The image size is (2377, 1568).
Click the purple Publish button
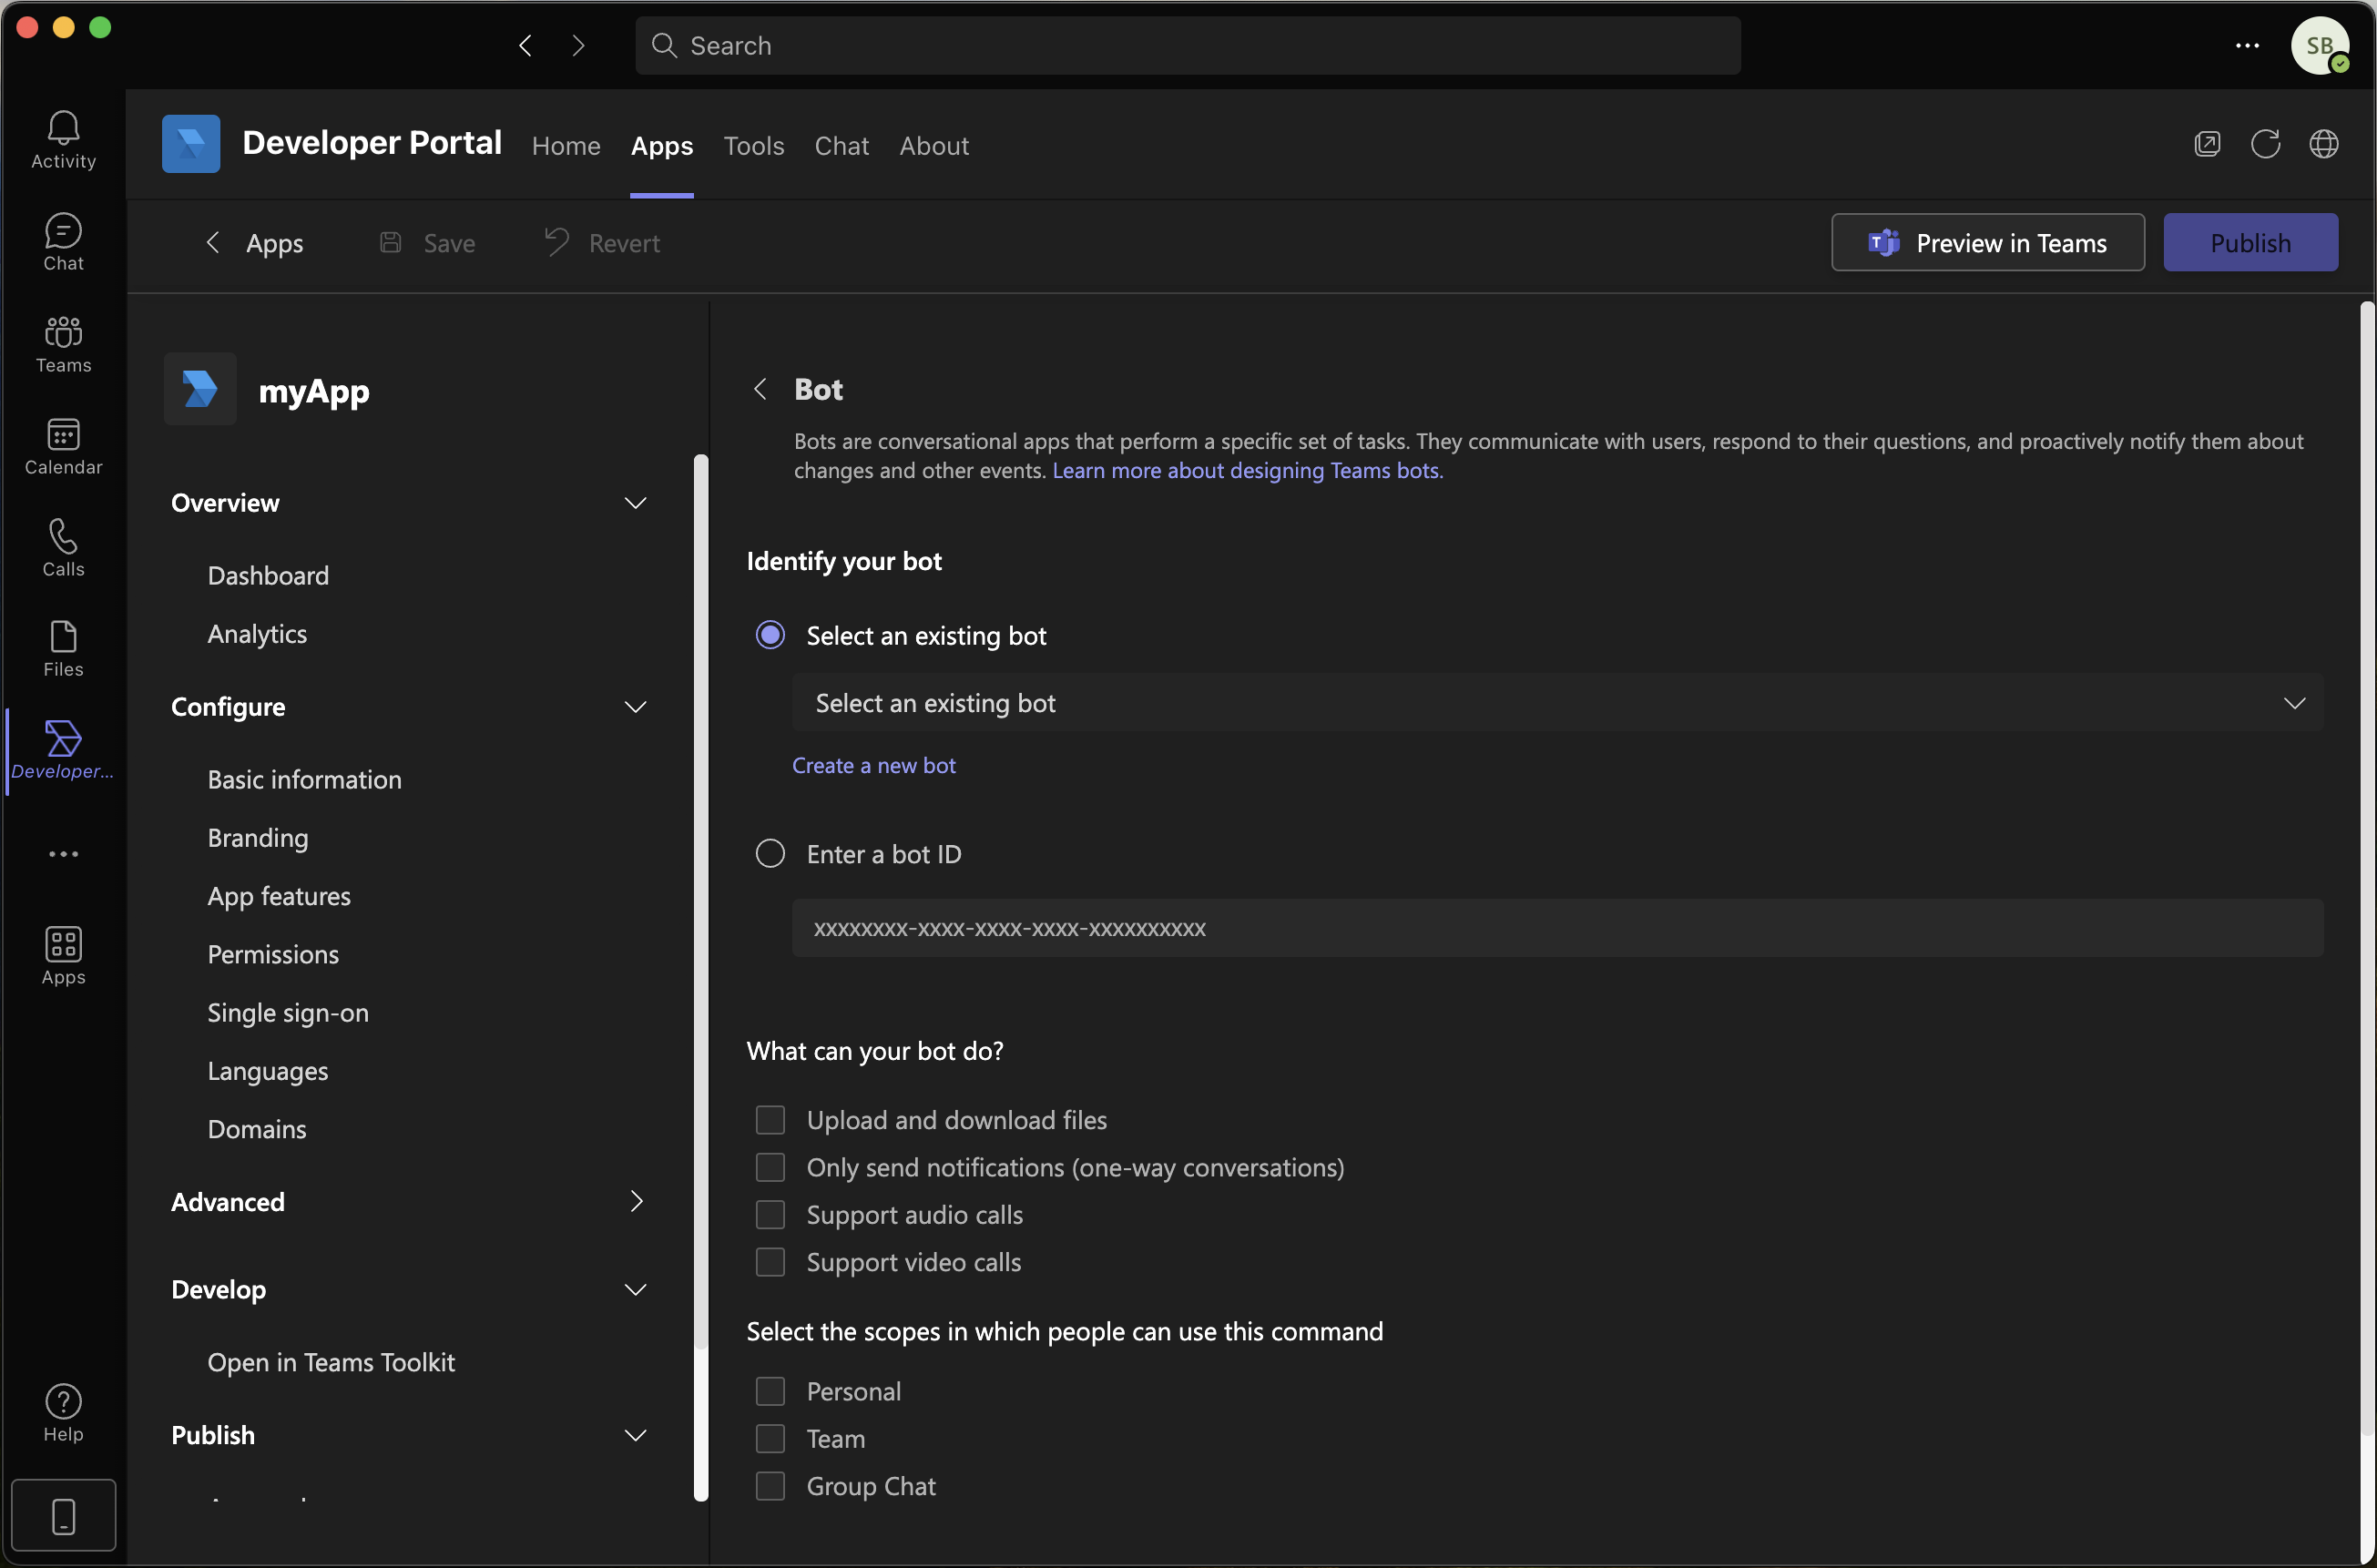[2250, 242]
